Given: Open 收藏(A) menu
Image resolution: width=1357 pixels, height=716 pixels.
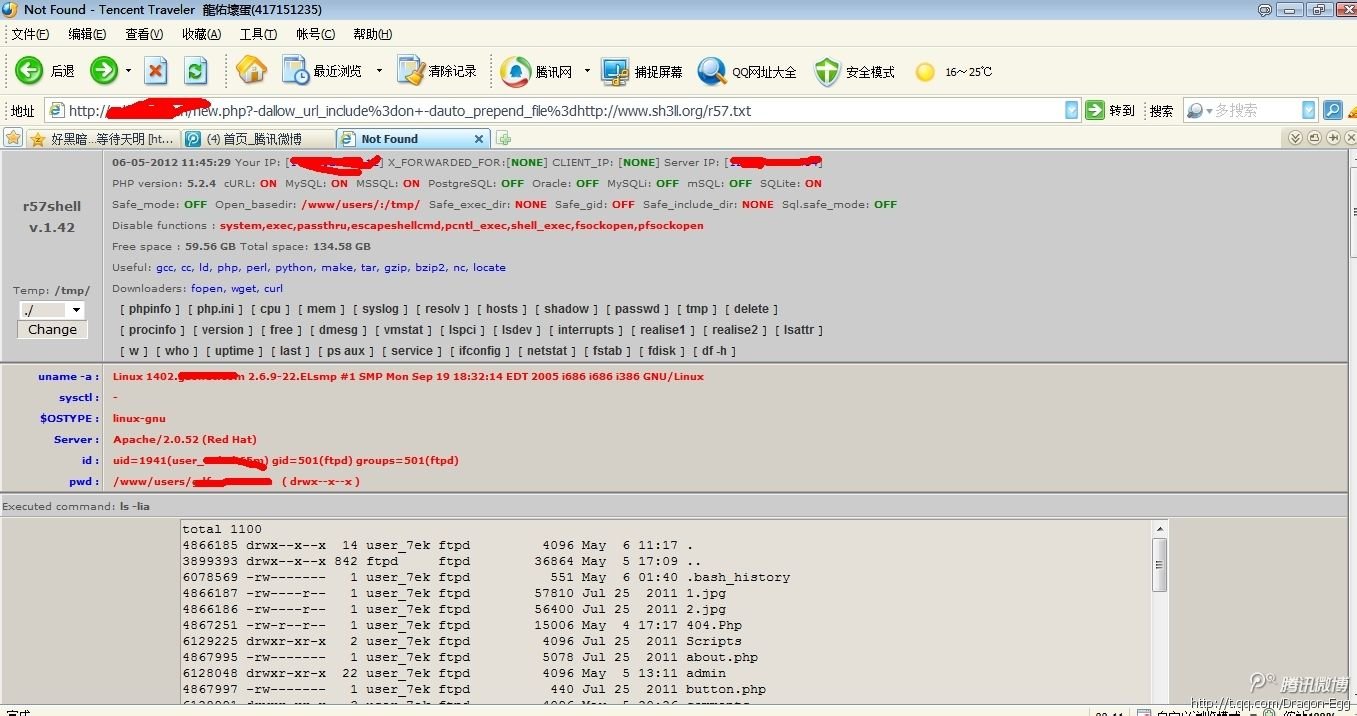Looking at the screenshot, I should [201, 34].
